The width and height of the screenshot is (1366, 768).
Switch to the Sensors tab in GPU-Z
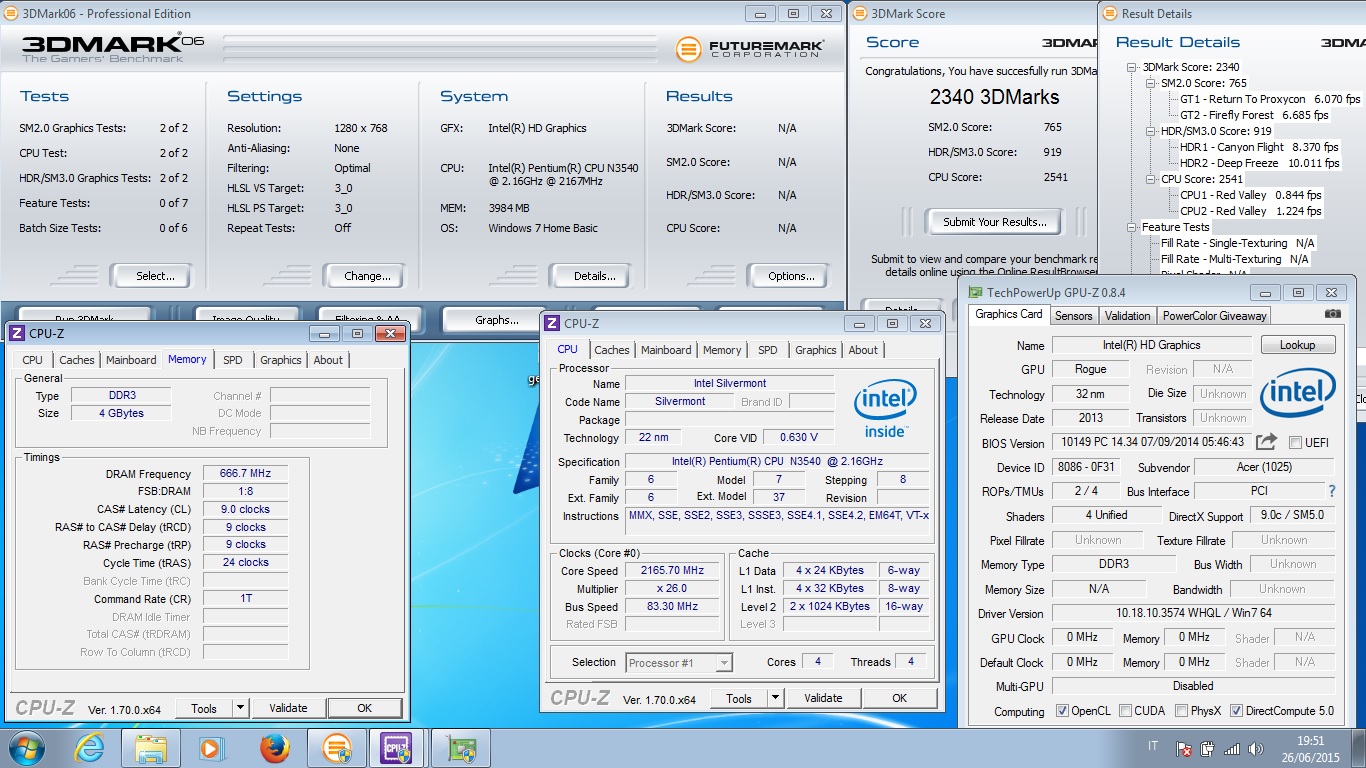coord(1074,316)
